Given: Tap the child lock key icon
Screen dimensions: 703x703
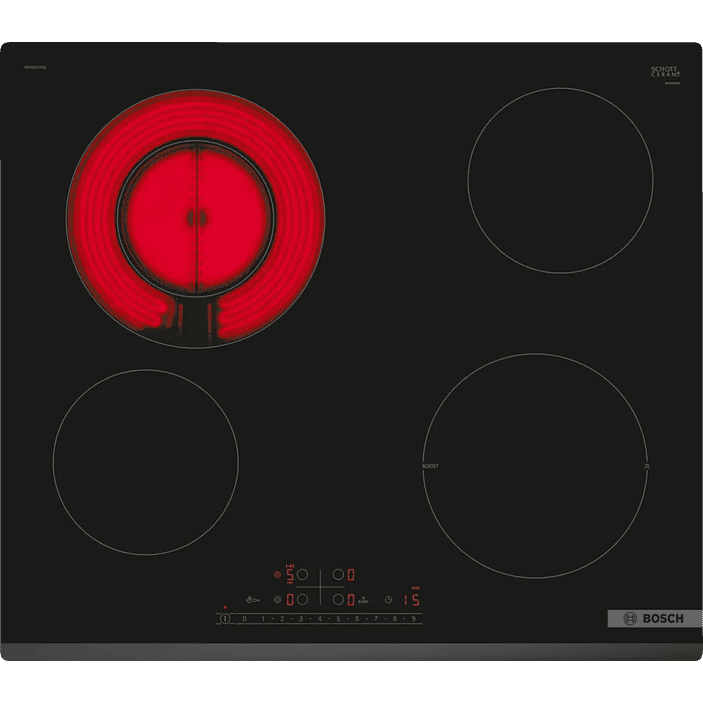Looking at the screenshot, I should (x=257, y=599).
